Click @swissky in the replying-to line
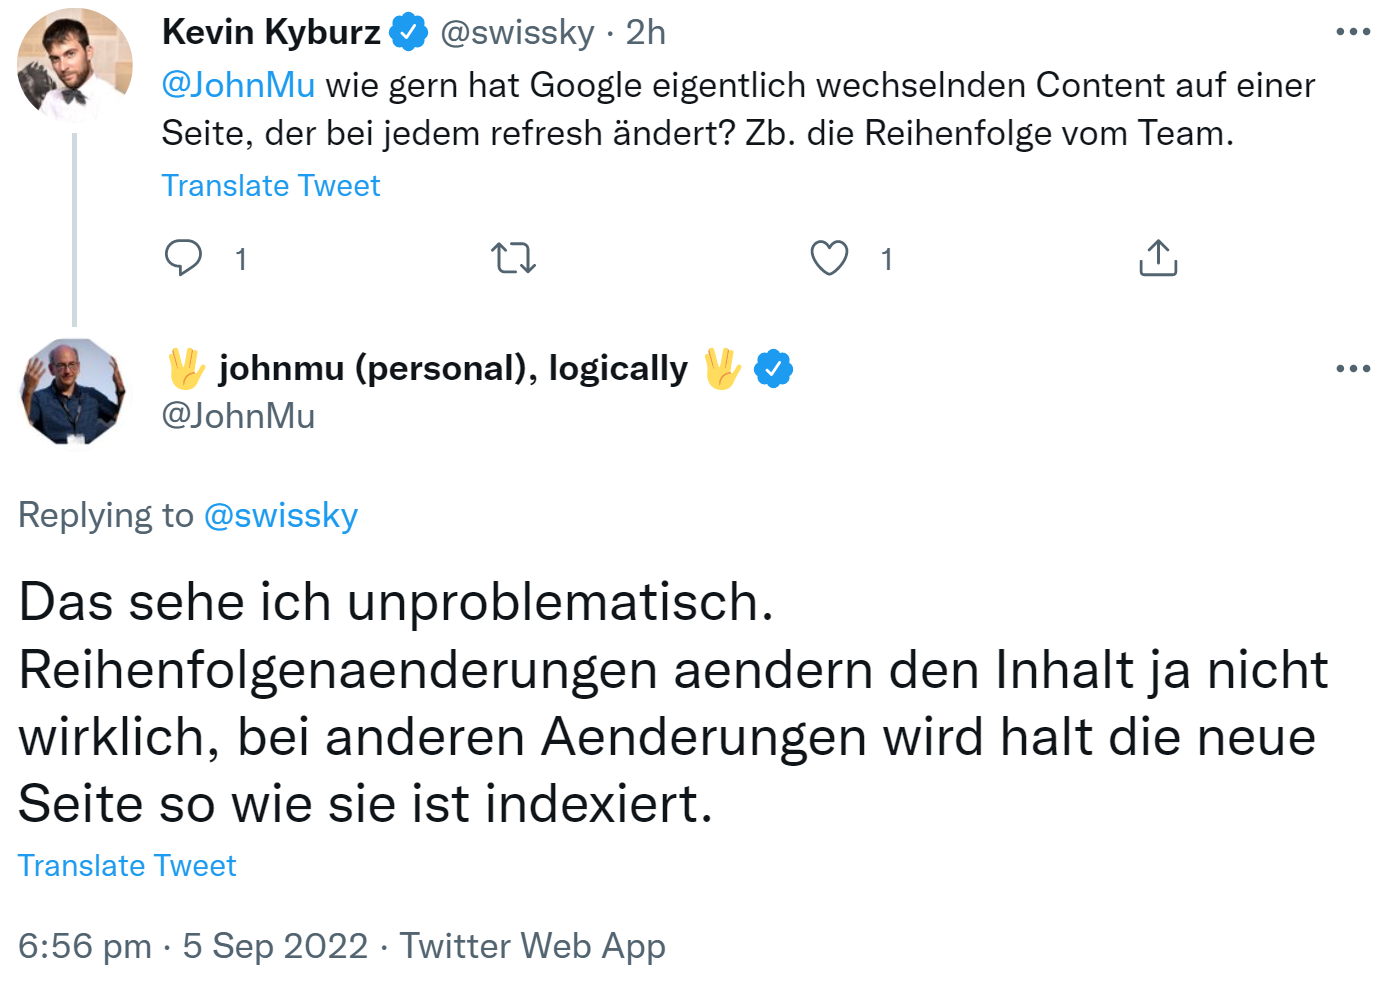Screen dimensions: 1388x990 (x=281, y=515)
